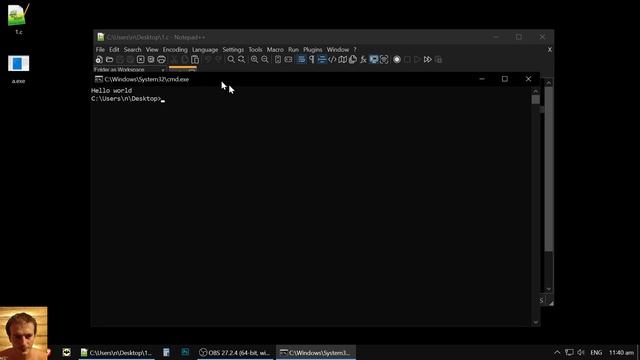The image size is (640, 360).
Task: Open the cmd.exe title bar system icon
Action: pos(98,79)
